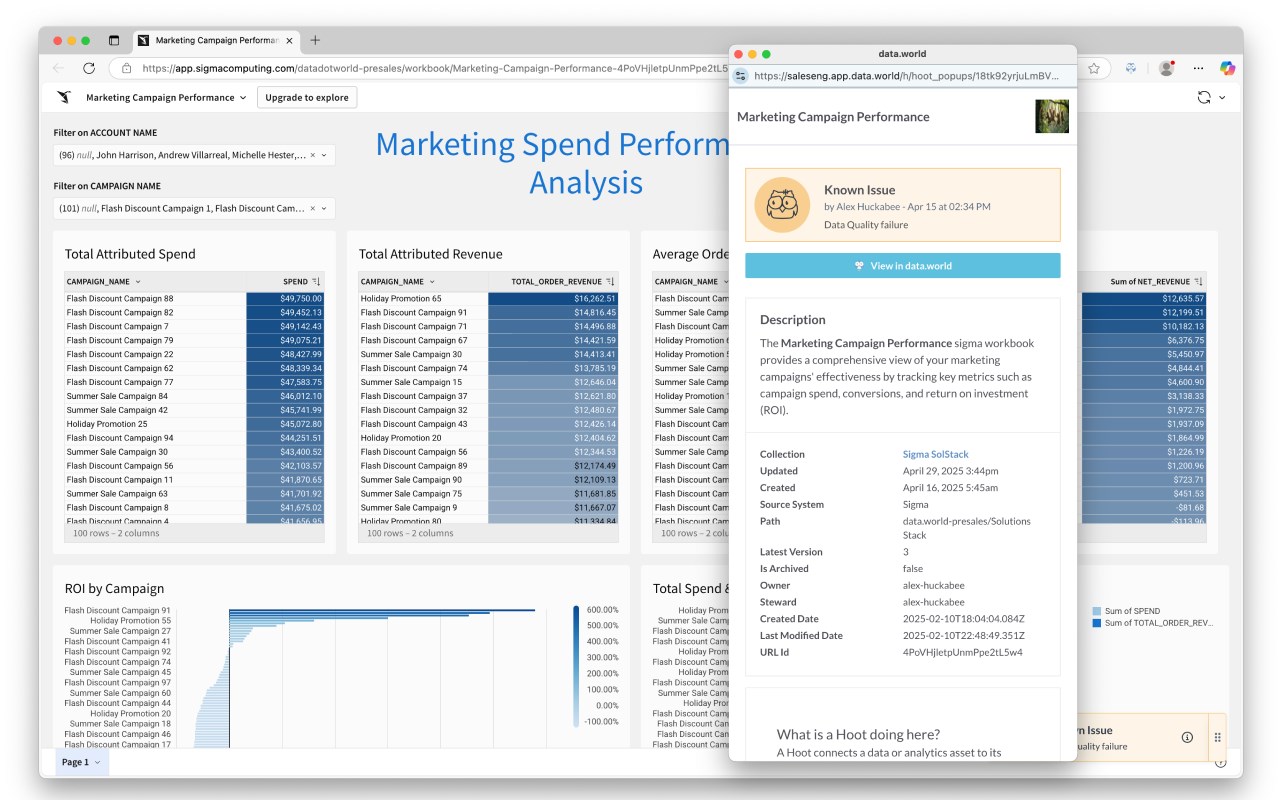Click What is a Hoot doing here? heading

pyautogui.click(x=858, y=734)
